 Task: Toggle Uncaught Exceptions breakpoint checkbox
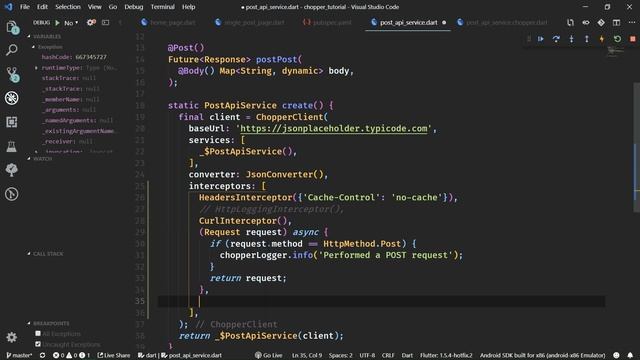pyautogui.click(x=38, y=344)
